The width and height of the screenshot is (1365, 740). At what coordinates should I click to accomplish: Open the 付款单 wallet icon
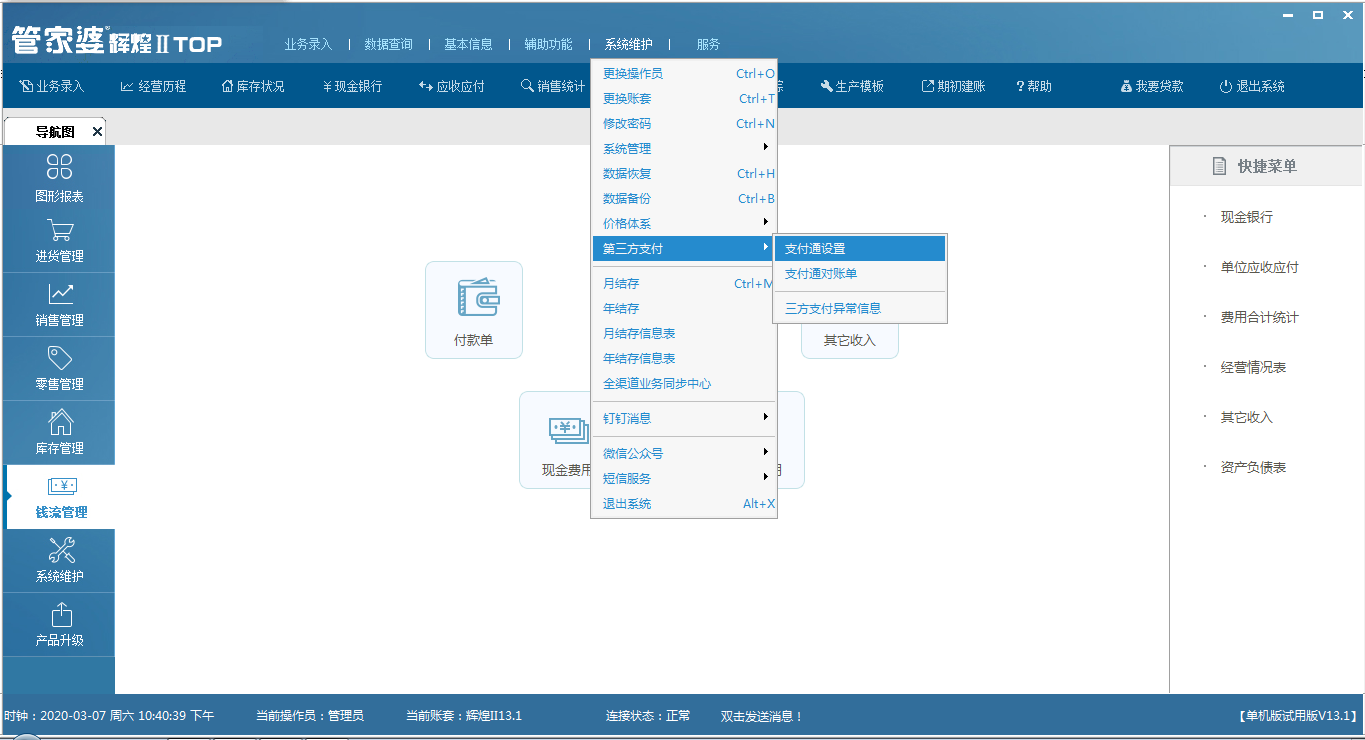(474, 298)
